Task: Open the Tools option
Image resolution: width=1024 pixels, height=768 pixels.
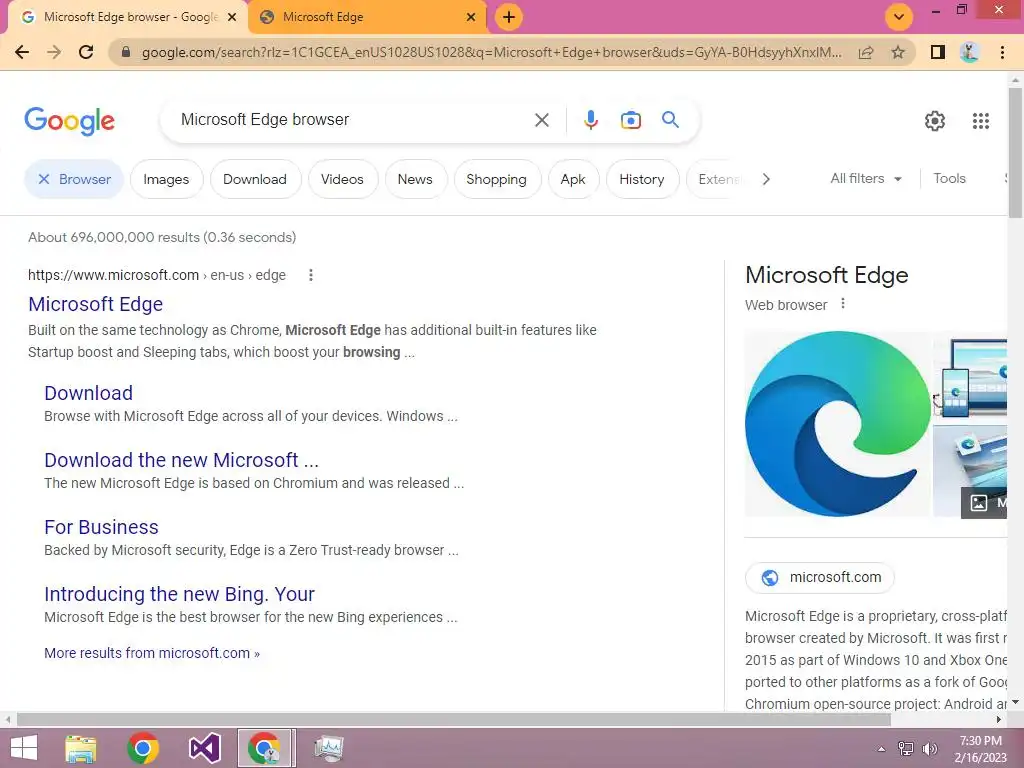Action: click(949, 178)
